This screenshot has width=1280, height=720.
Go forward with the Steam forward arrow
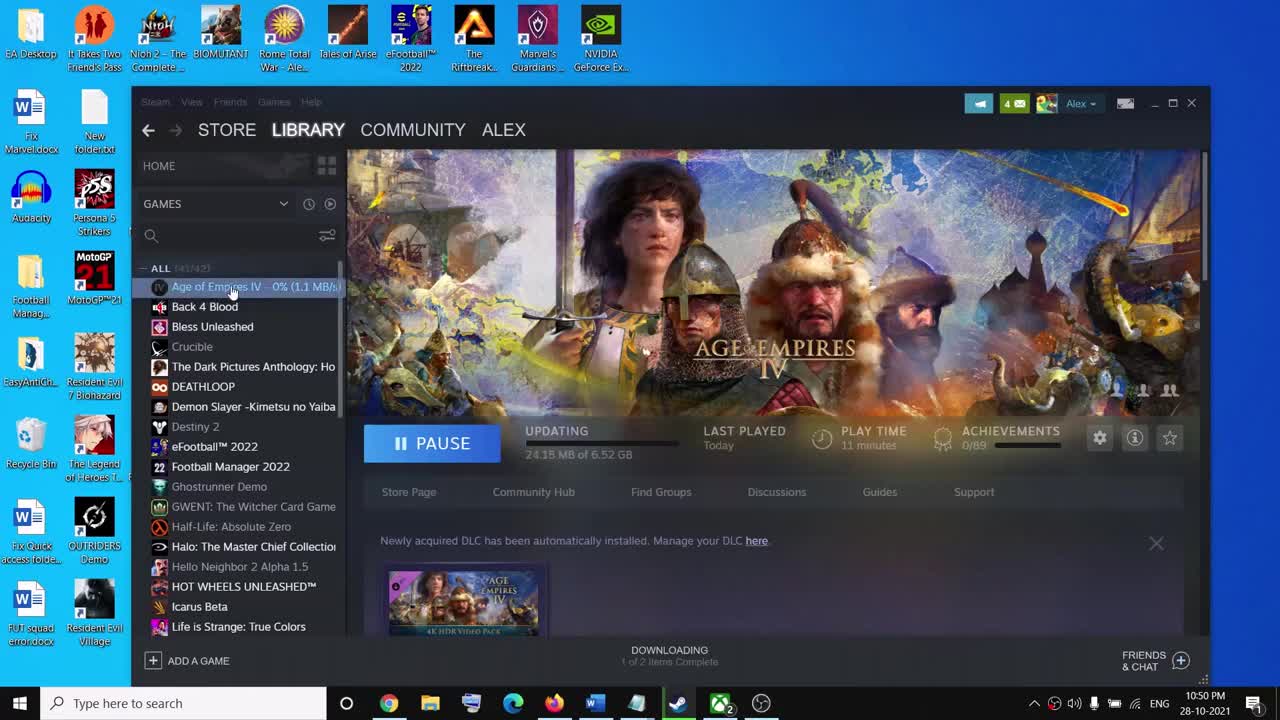click(175, 130)
